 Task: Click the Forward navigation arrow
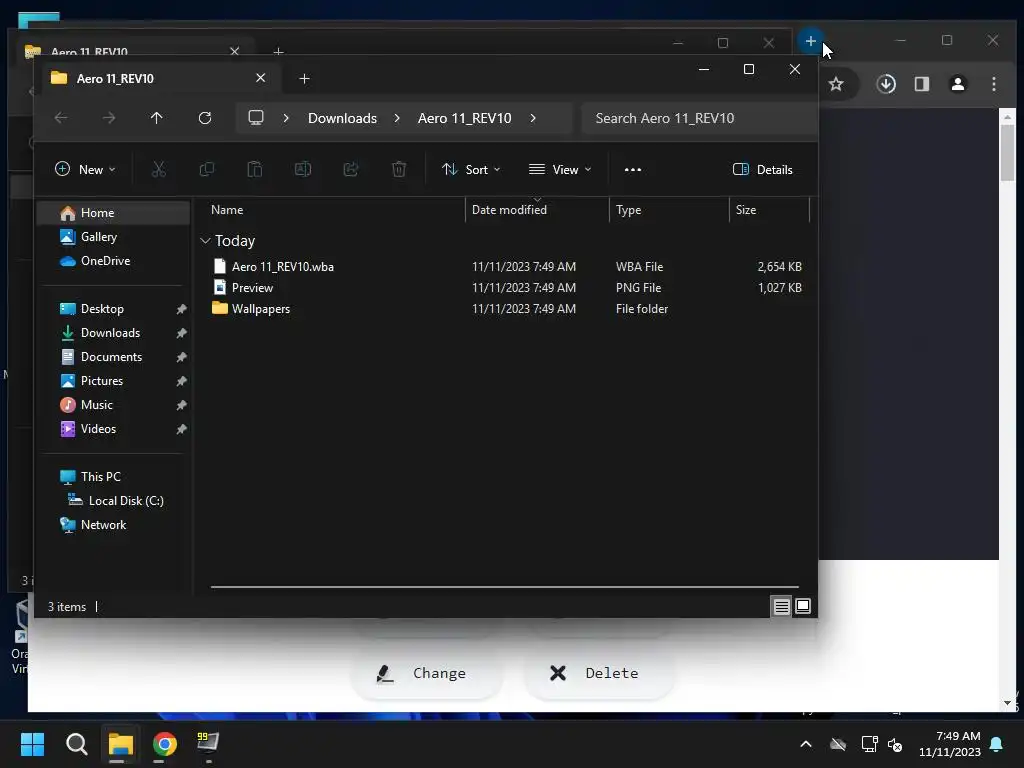point(109,118)
